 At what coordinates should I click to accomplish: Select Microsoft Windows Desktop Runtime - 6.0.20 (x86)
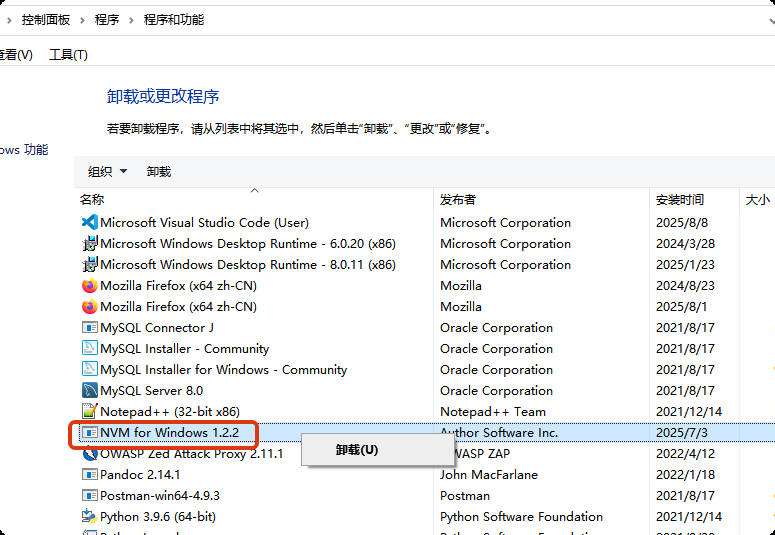click(248, 244)
